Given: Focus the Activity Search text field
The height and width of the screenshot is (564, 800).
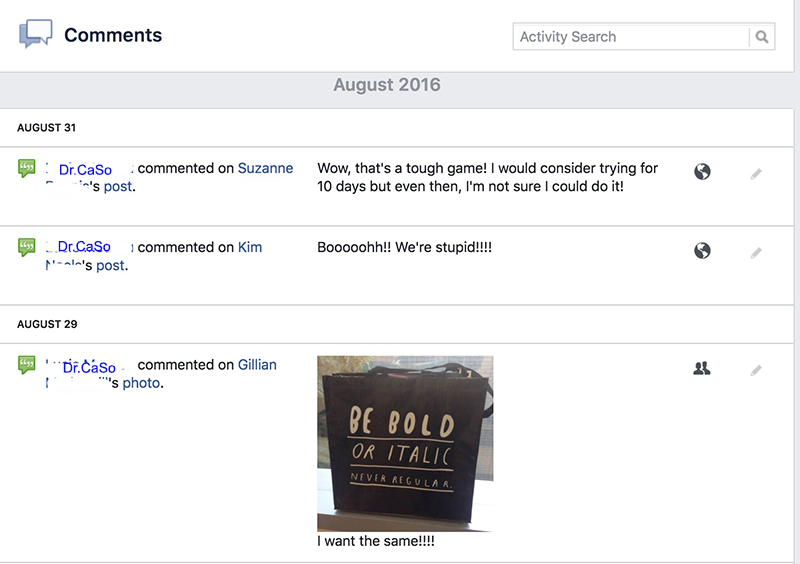Looking at the screenshot, I should coord(630,37).
